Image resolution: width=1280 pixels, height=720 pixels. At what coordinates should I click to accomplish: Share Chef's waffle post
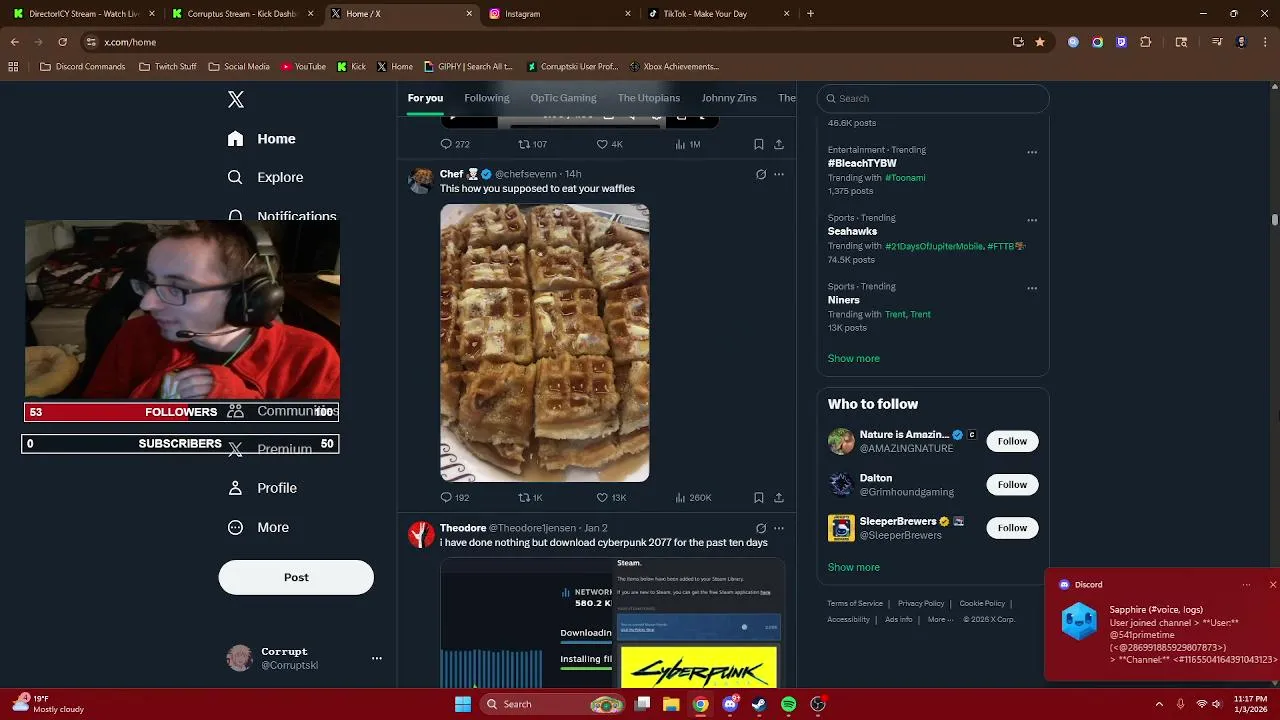(779, 497)
